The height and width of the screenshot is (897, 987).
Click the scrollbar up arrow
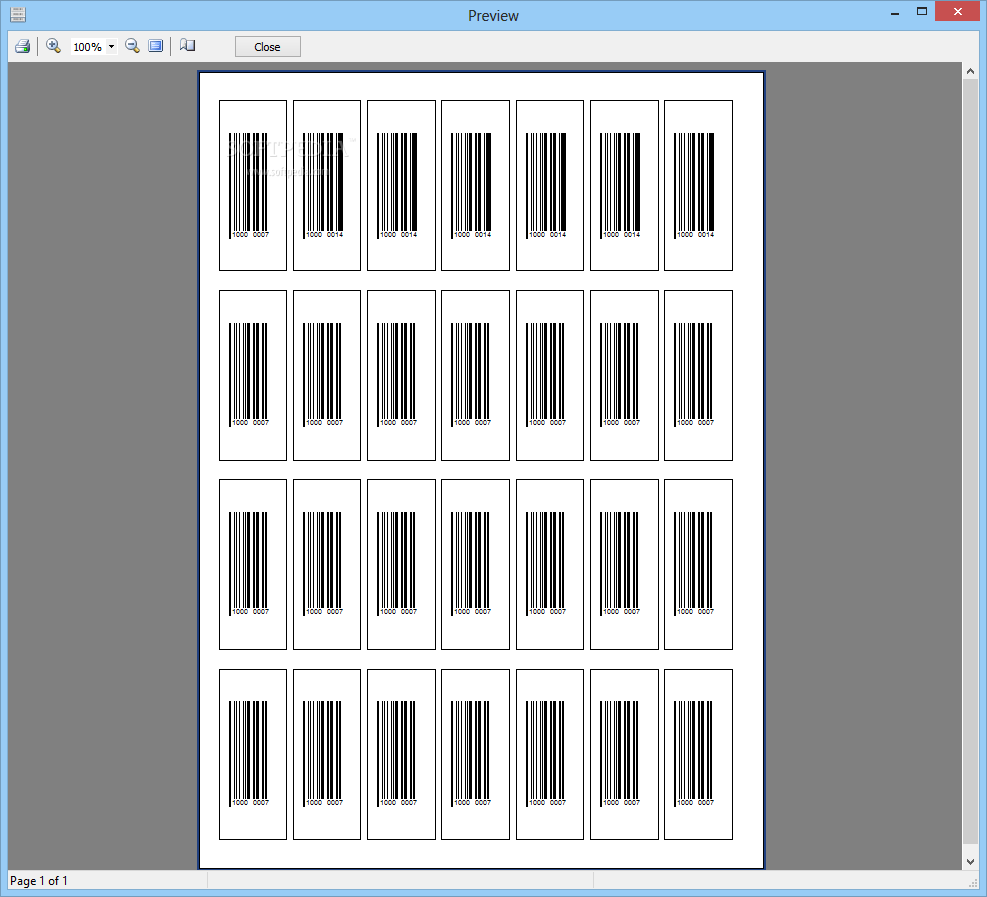(x=970, y=71)
